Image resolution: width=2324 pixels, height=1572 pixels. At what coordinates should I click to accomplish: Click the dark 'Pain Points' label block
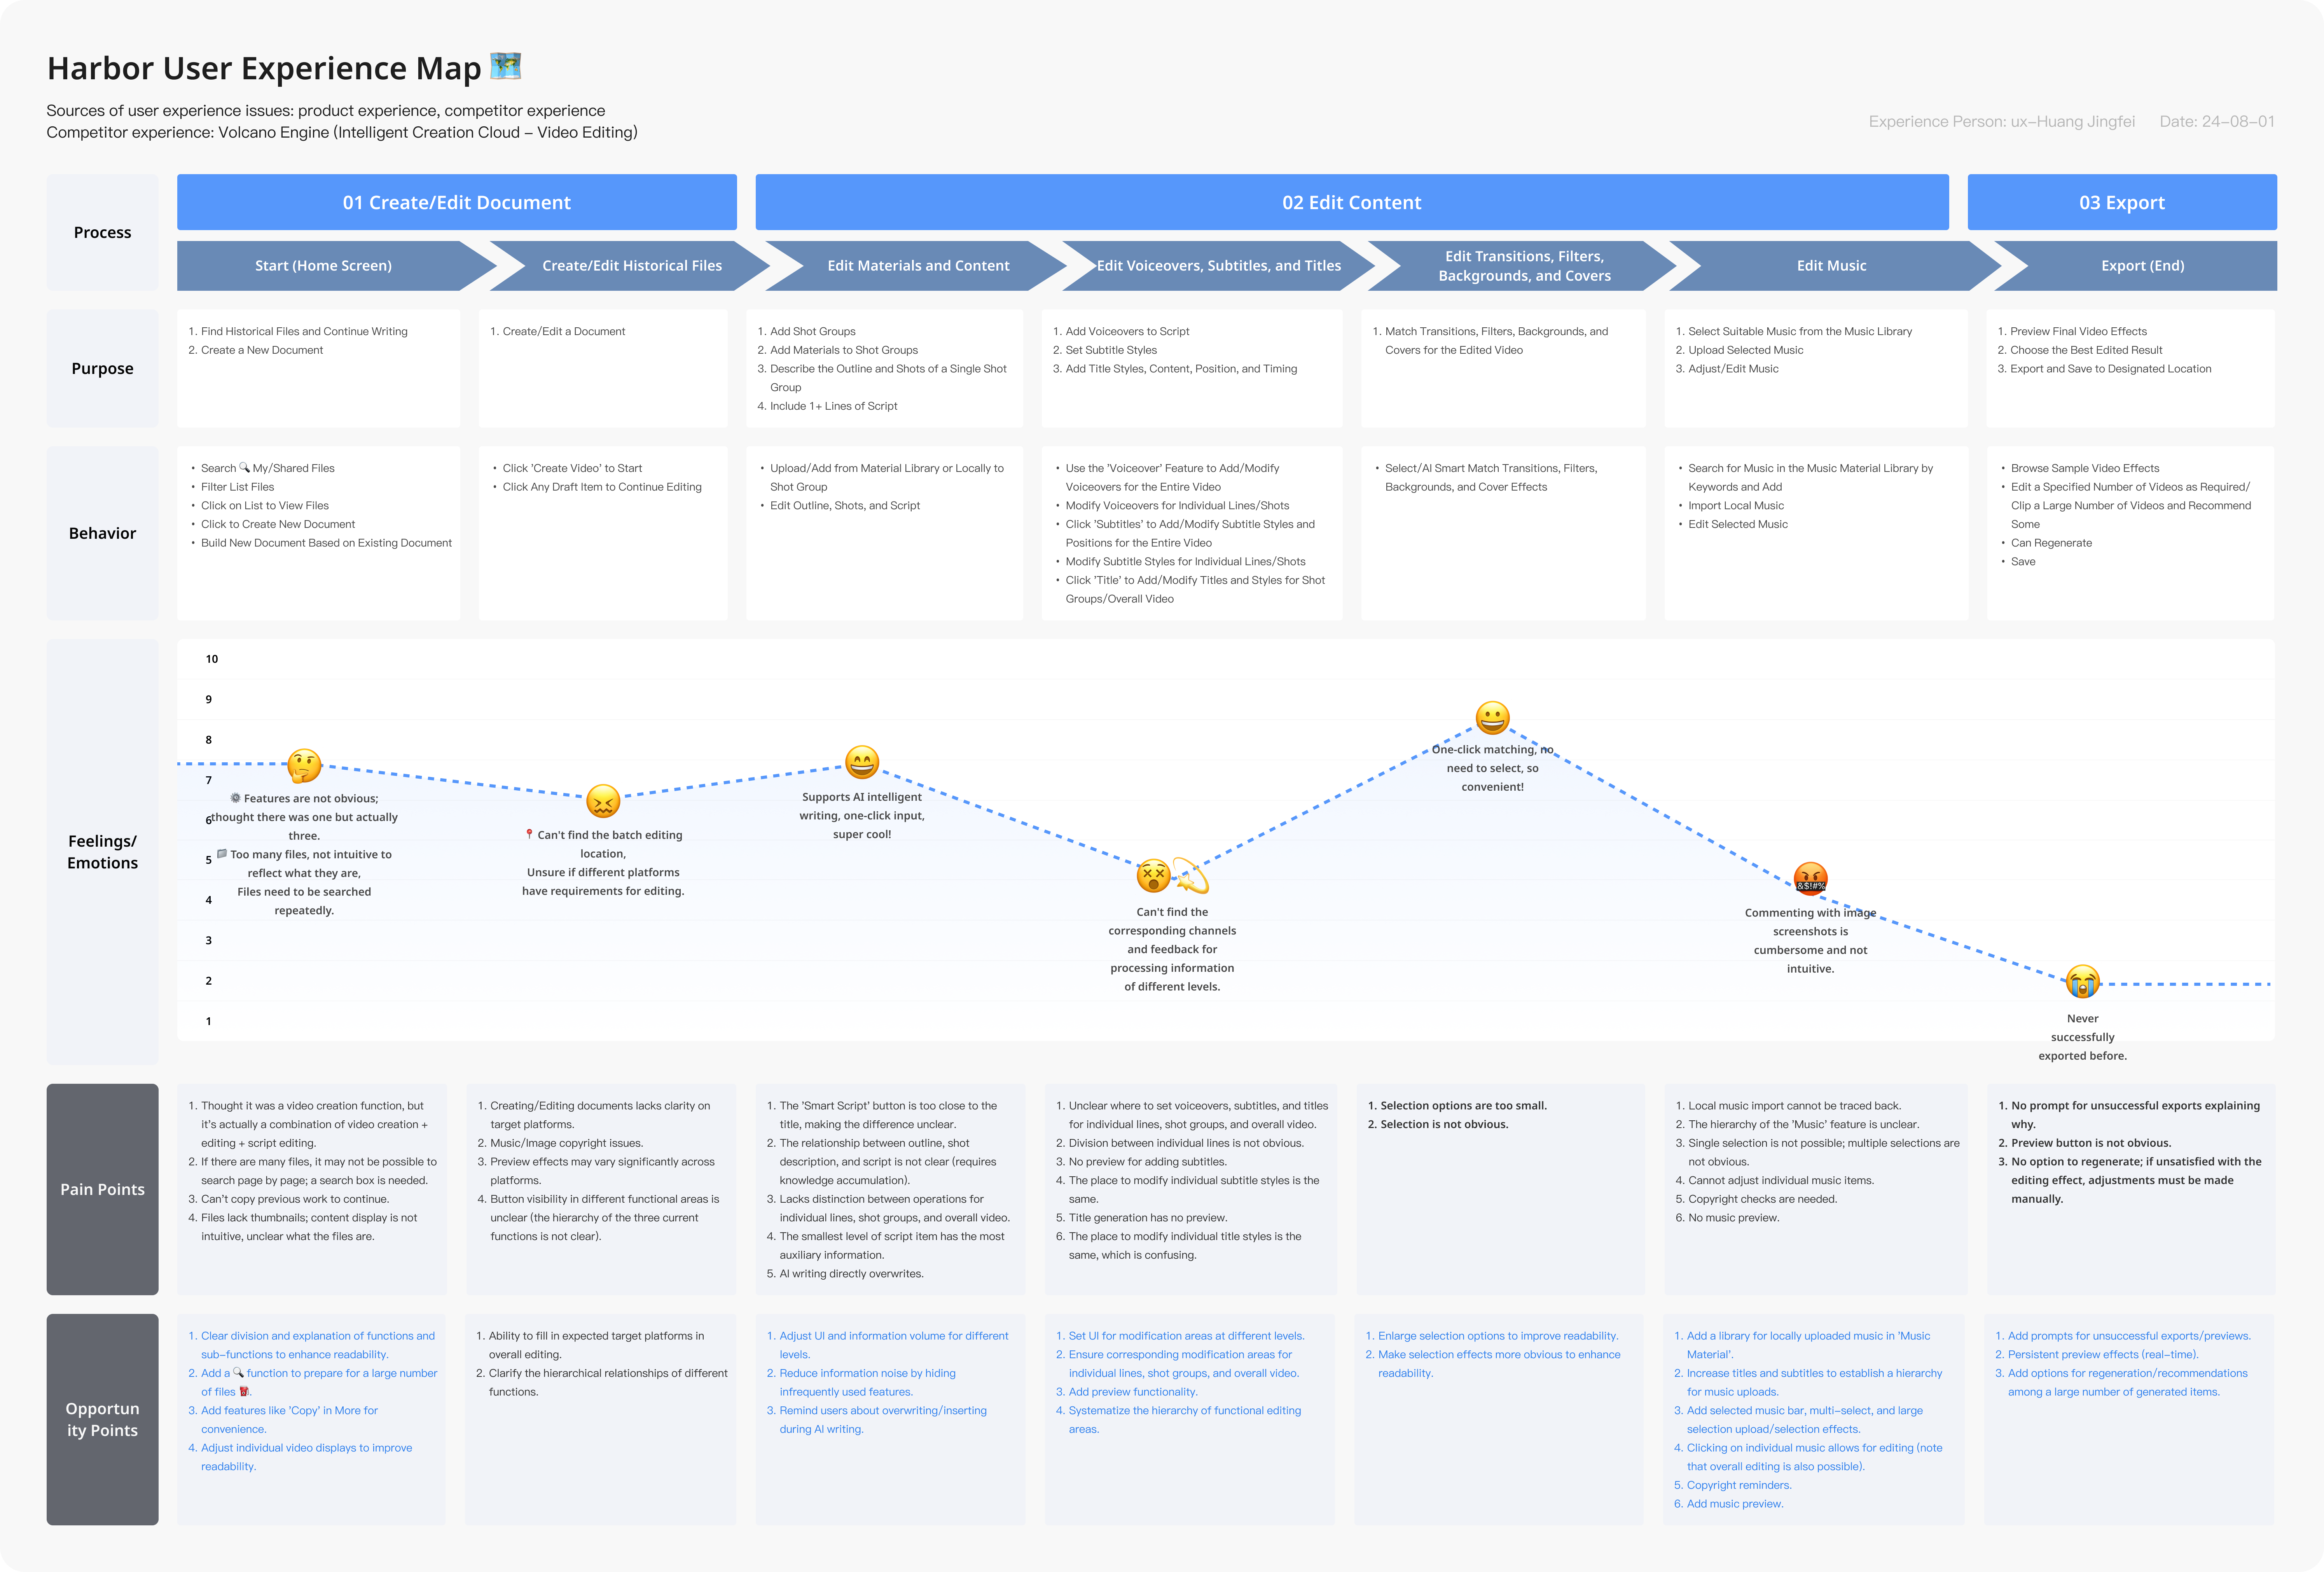pyautogui.click(x=102, y=1189)
